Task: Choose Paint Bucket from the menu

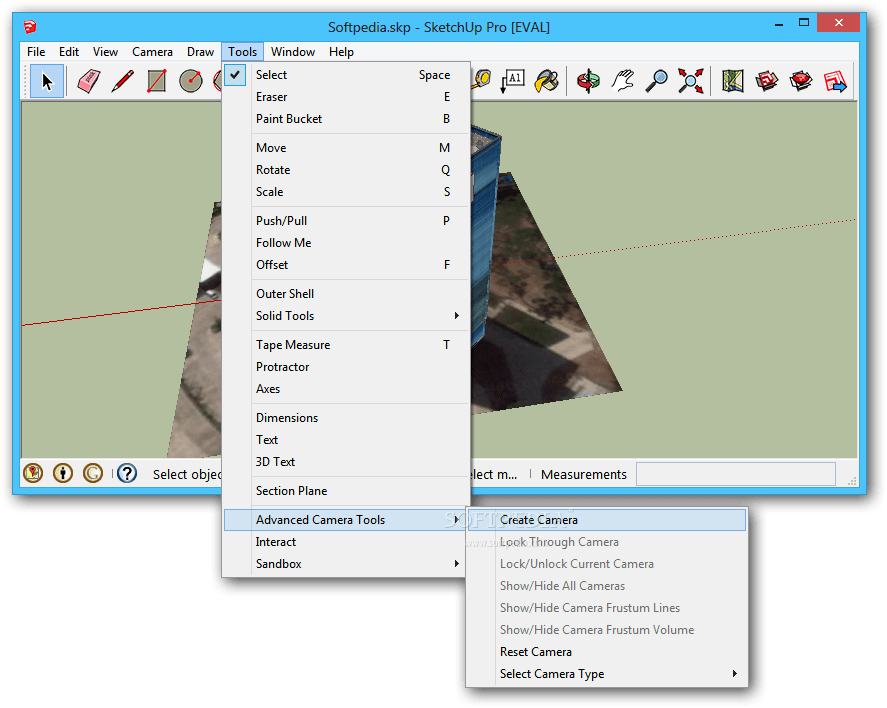Action: pos(346,119)
